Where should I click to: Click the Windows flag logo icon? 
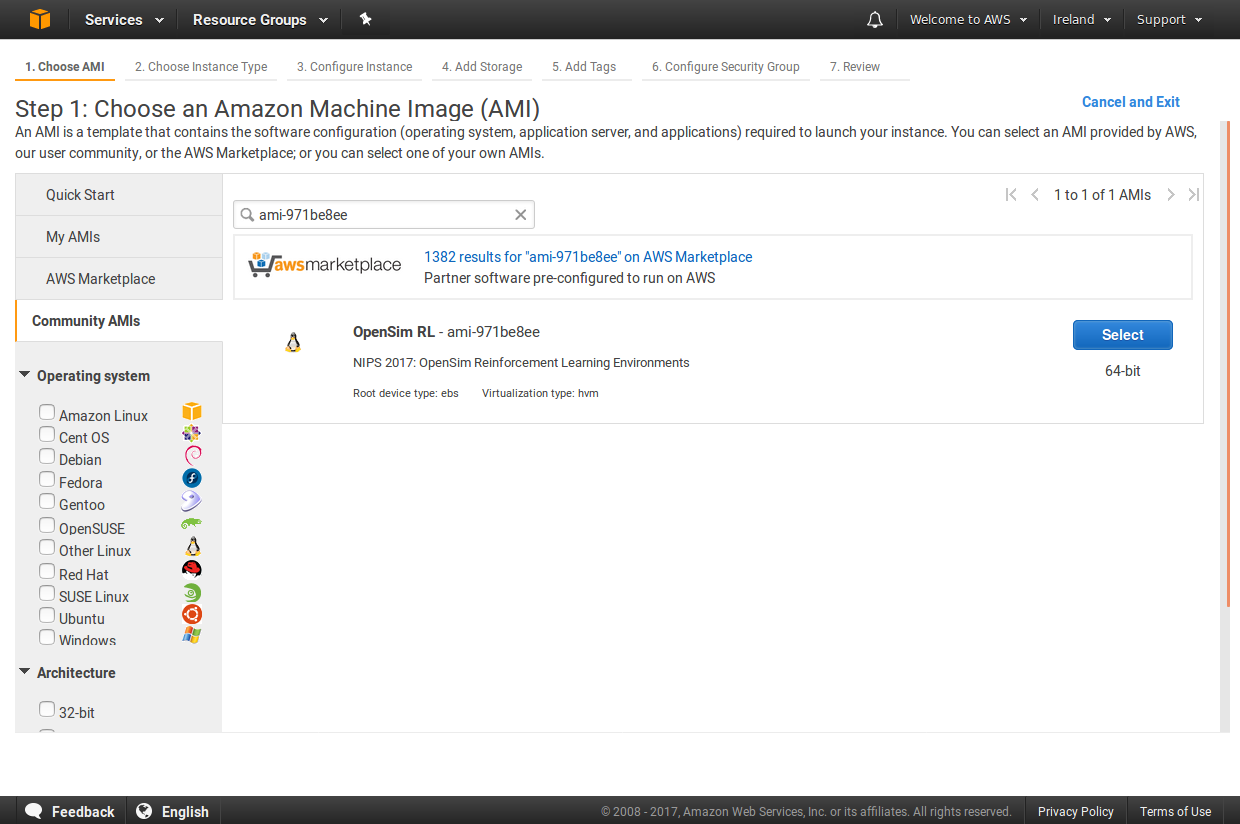pos(192,636)
